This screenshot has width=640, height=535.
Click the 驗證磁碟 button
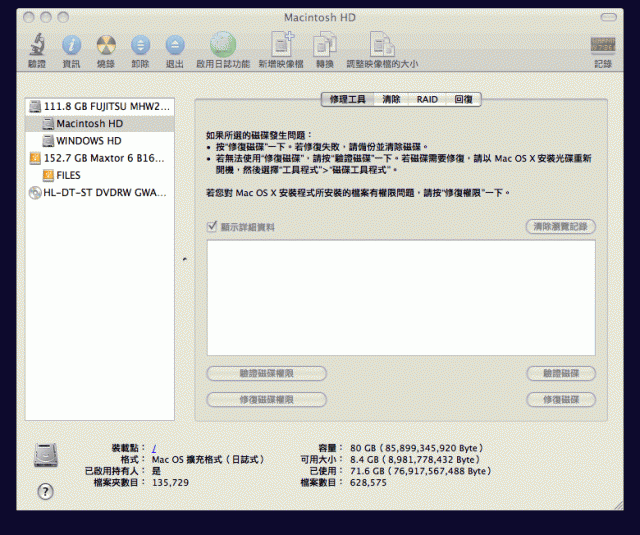(x=561, y=373)
